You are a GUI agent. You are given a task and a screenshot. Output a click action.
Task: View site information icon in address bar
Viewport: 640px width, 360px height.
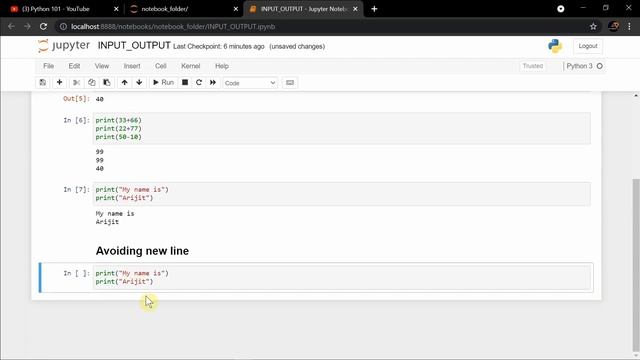pos(63,27)
